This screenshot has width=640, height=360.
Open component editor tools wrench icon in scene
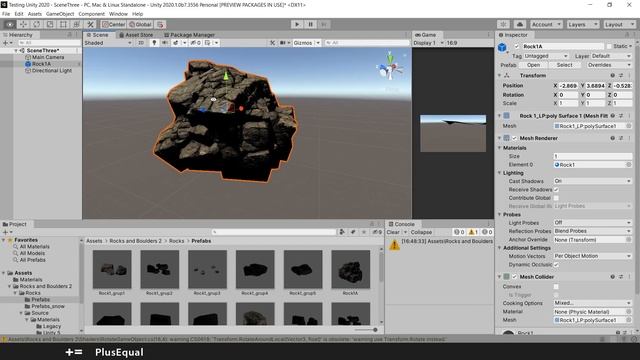tap(273, 42)
